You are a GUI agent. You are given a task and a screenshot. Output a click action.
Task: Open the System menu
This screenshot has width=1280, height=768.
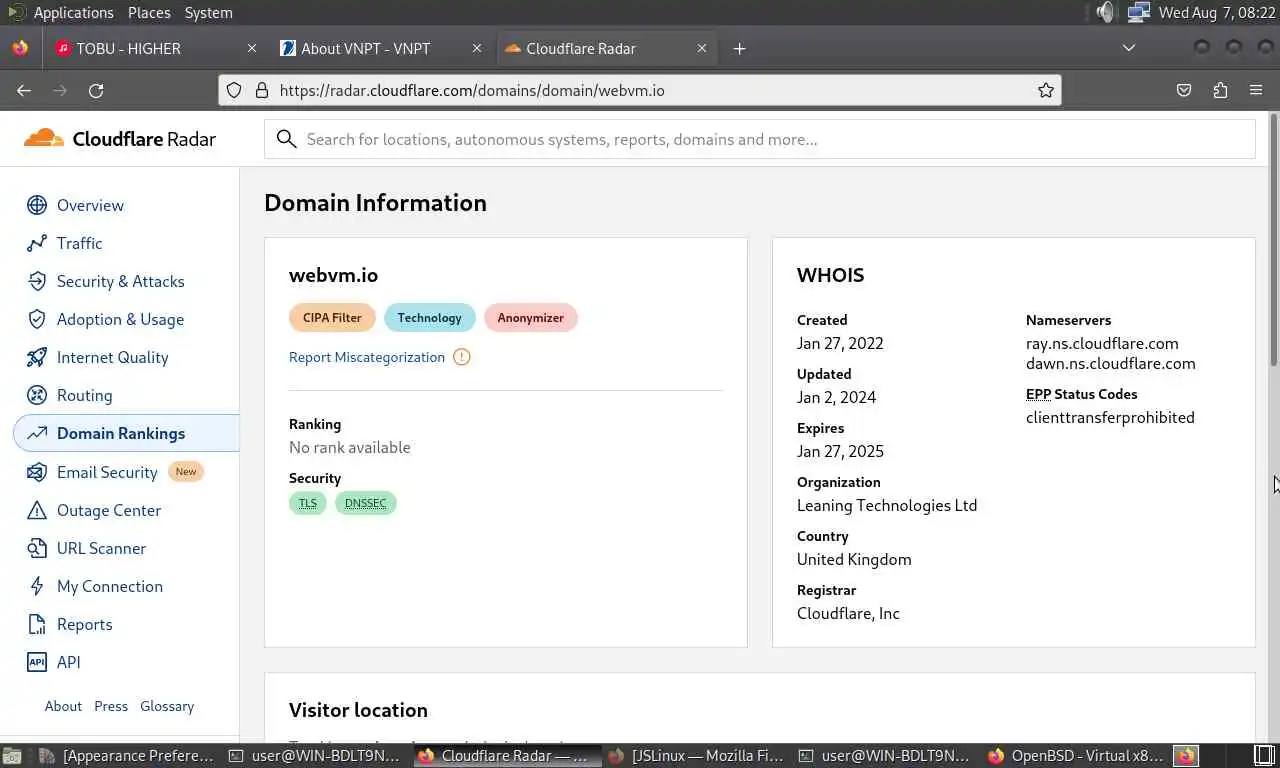coord(208,12)
